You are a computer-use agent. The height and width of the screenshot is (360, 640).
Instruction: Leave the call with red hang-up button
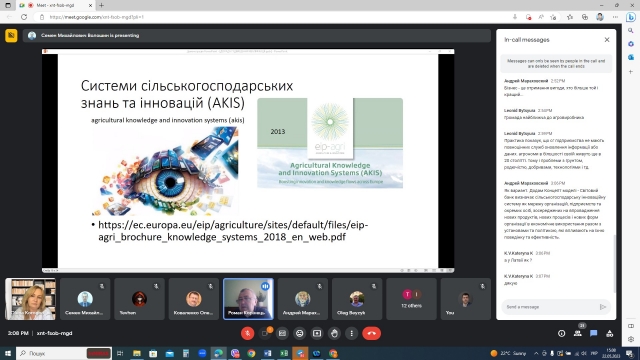371,333
